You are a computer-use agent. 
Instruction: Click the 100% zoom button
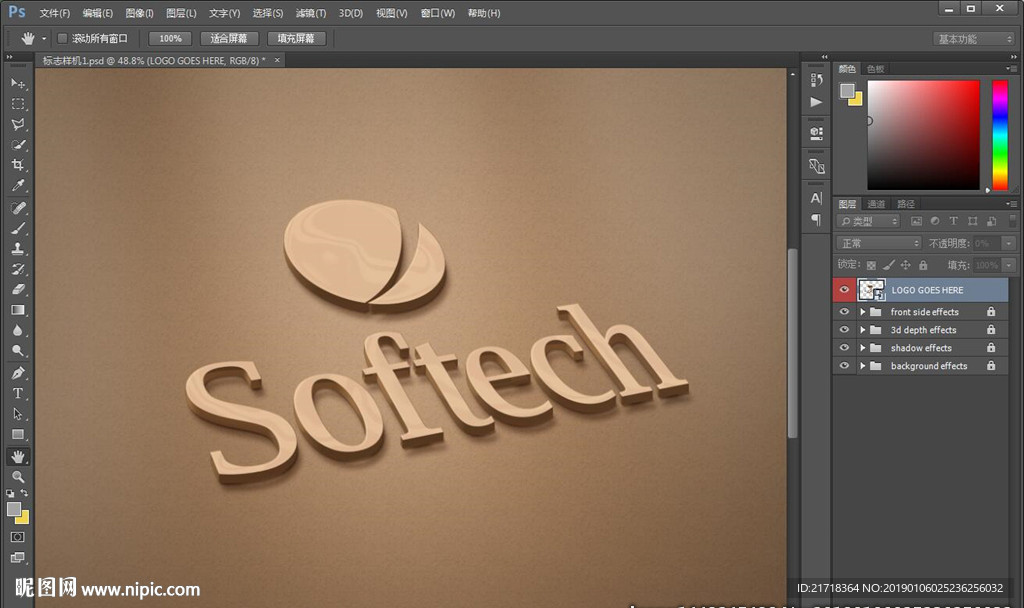tap(170, 39)
